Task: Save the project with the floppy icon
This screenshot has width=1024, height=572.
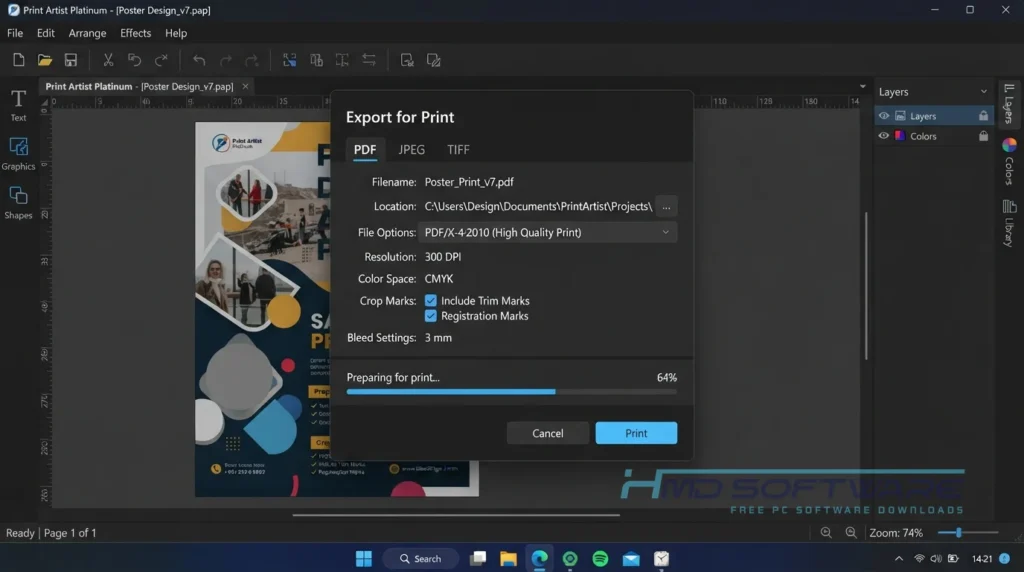Action: point(71,60)
